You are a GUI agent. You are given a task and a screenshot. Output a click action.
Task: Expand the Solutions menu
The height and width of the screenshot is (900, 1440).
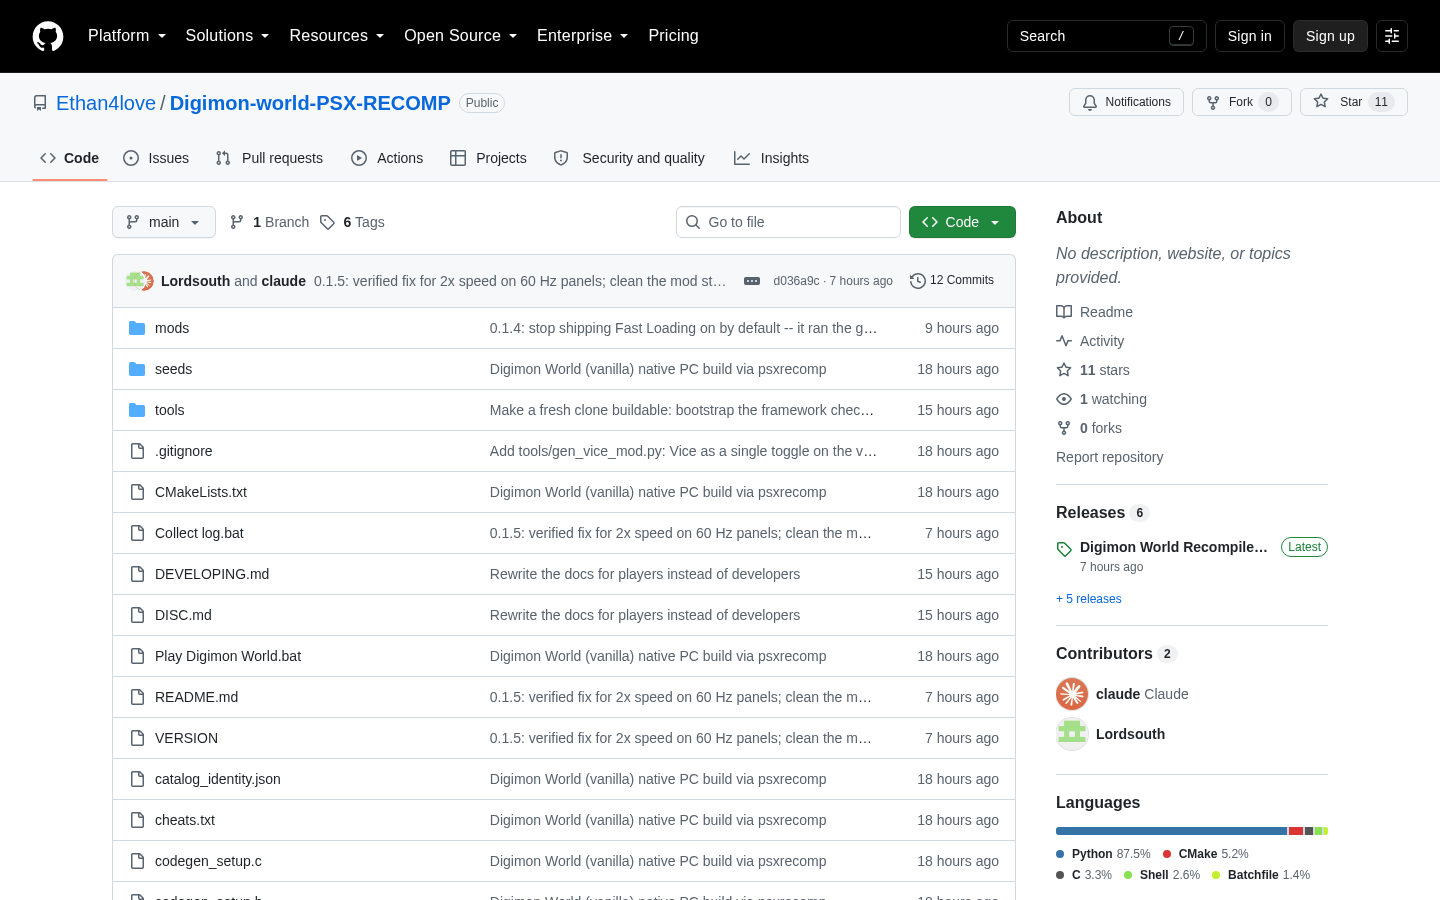227,36
